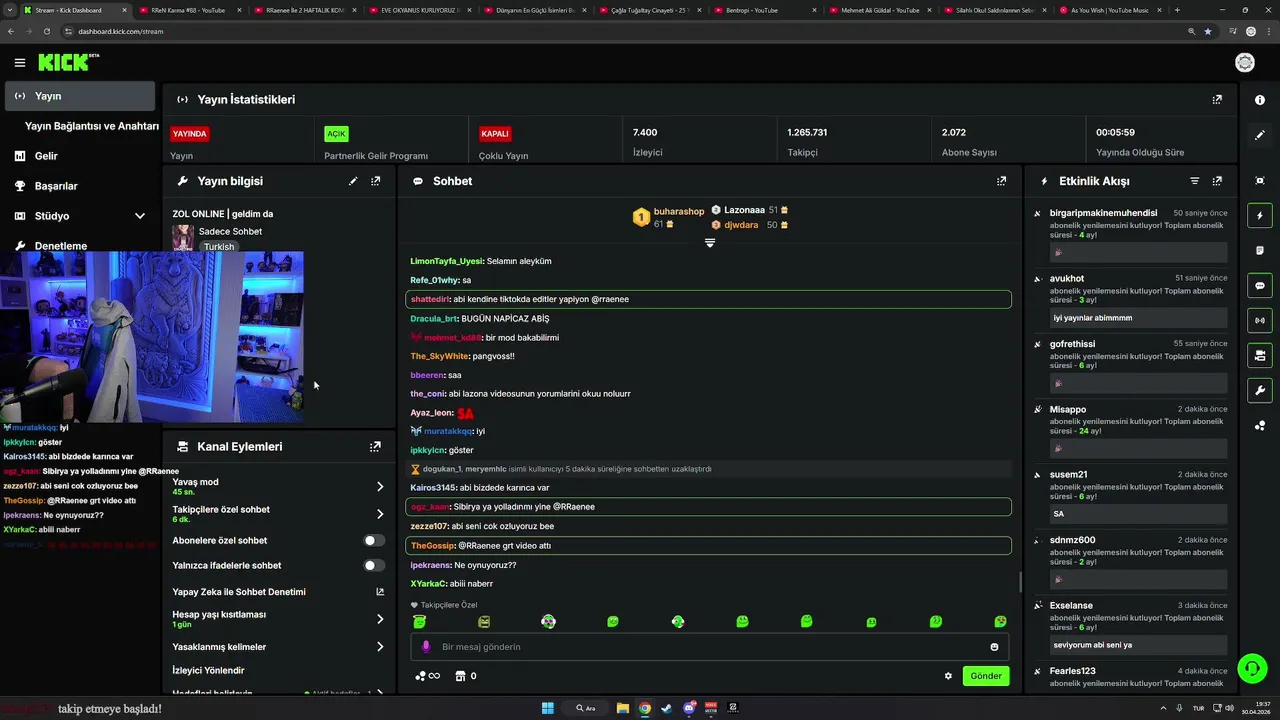Send the message with the Gönder button

[x=986, y=676]
